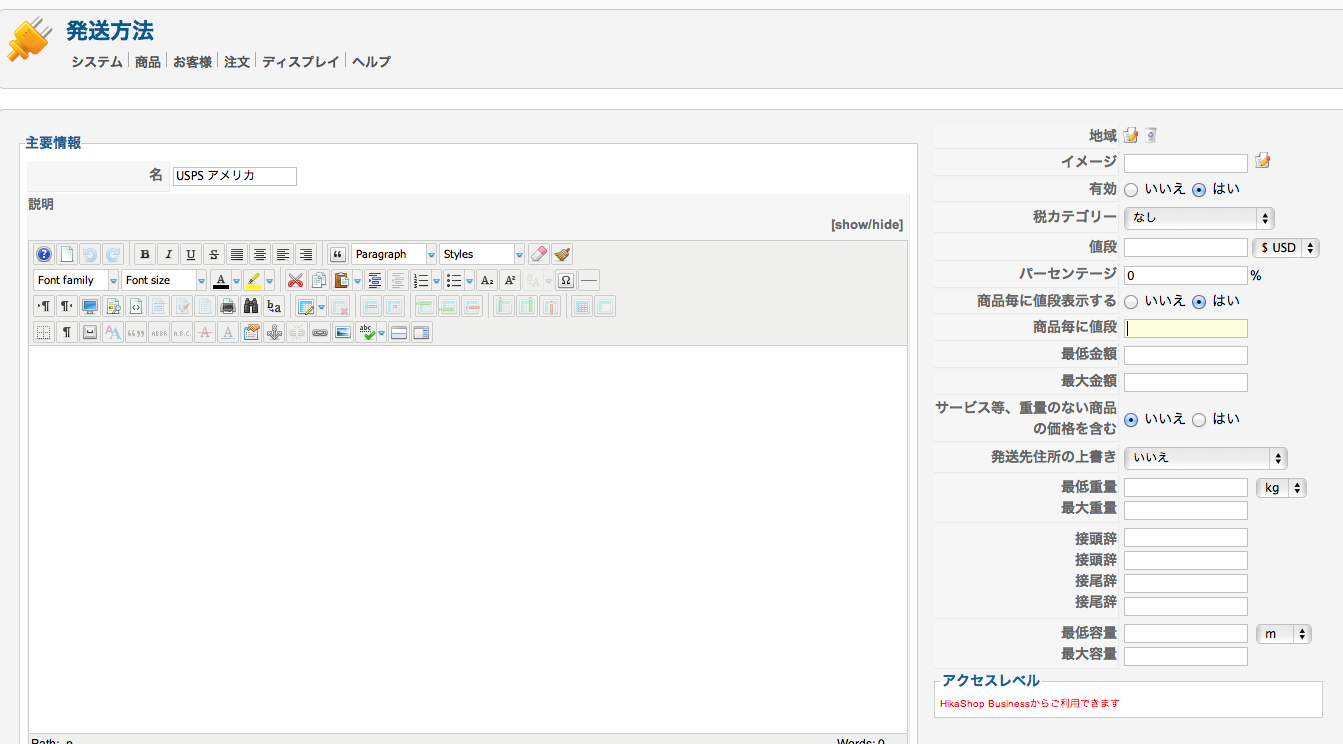Click the scissors cut icon
The image size is (1343, 744).
point(295,280)
